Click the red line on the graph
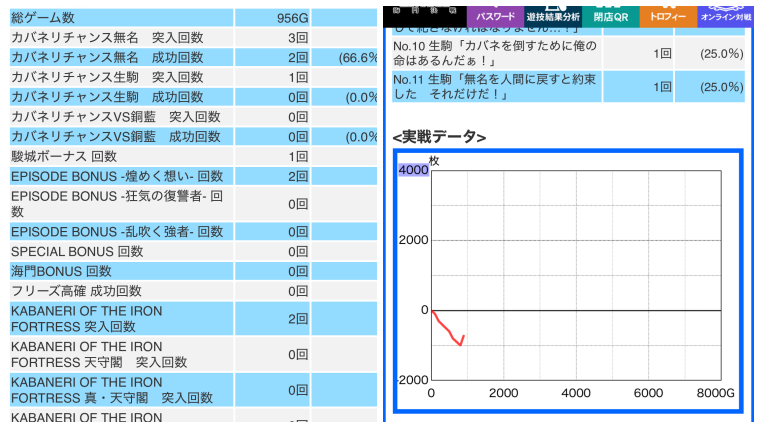The height and width of the screenshot is (428, 760). [x=448, y=328]
